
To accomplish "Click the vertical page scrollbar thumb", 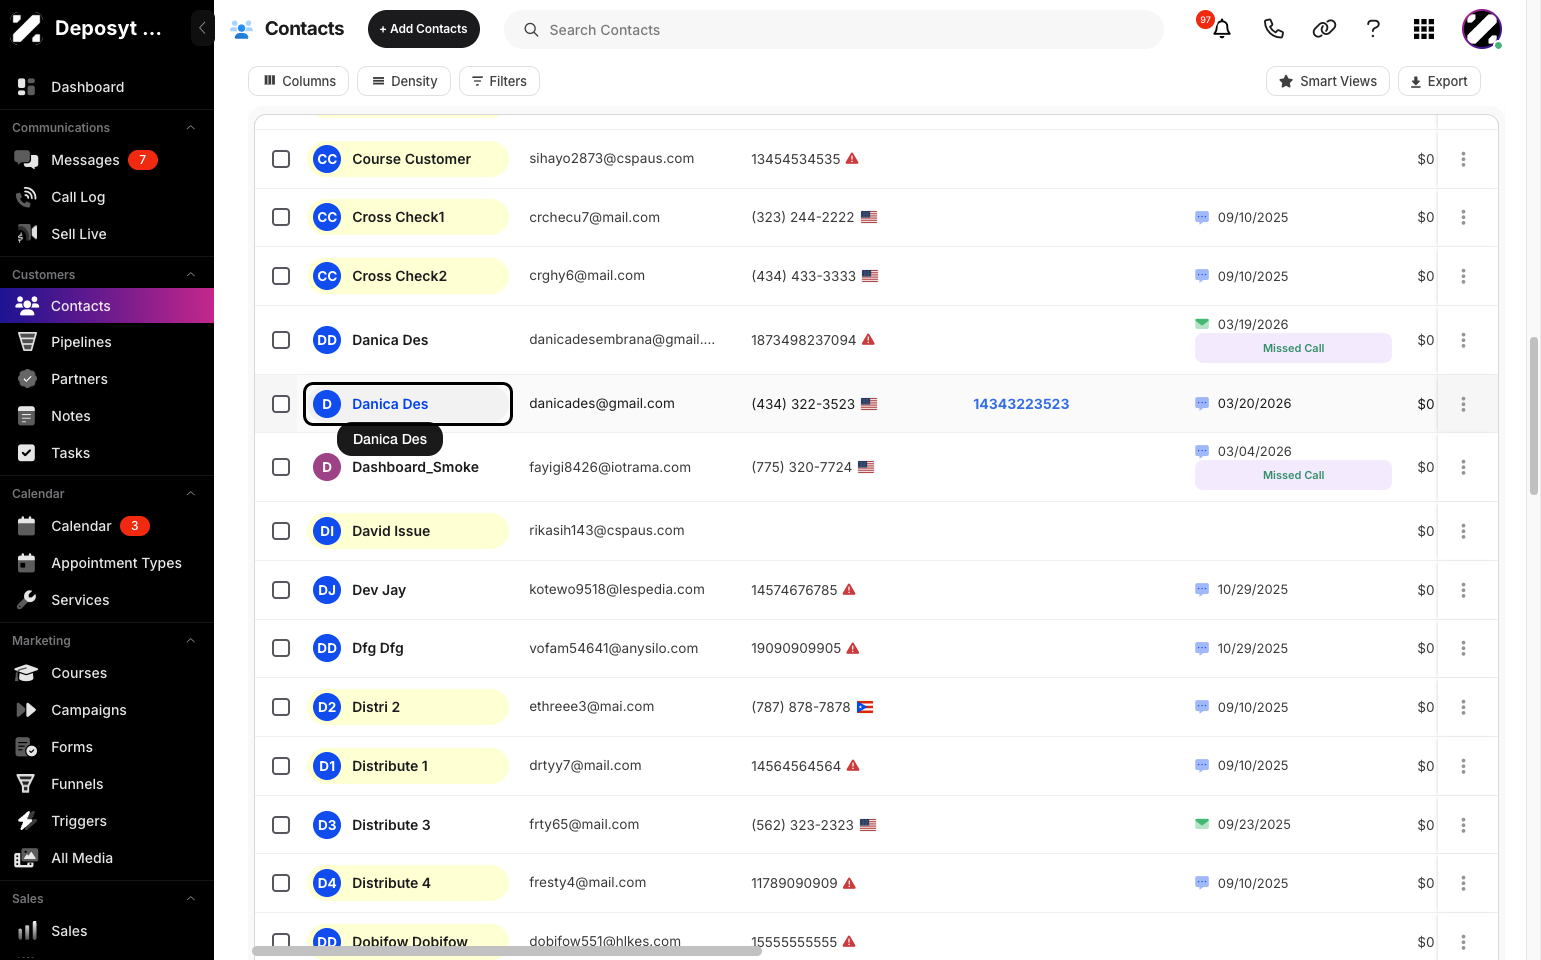I will point(1534,416).
